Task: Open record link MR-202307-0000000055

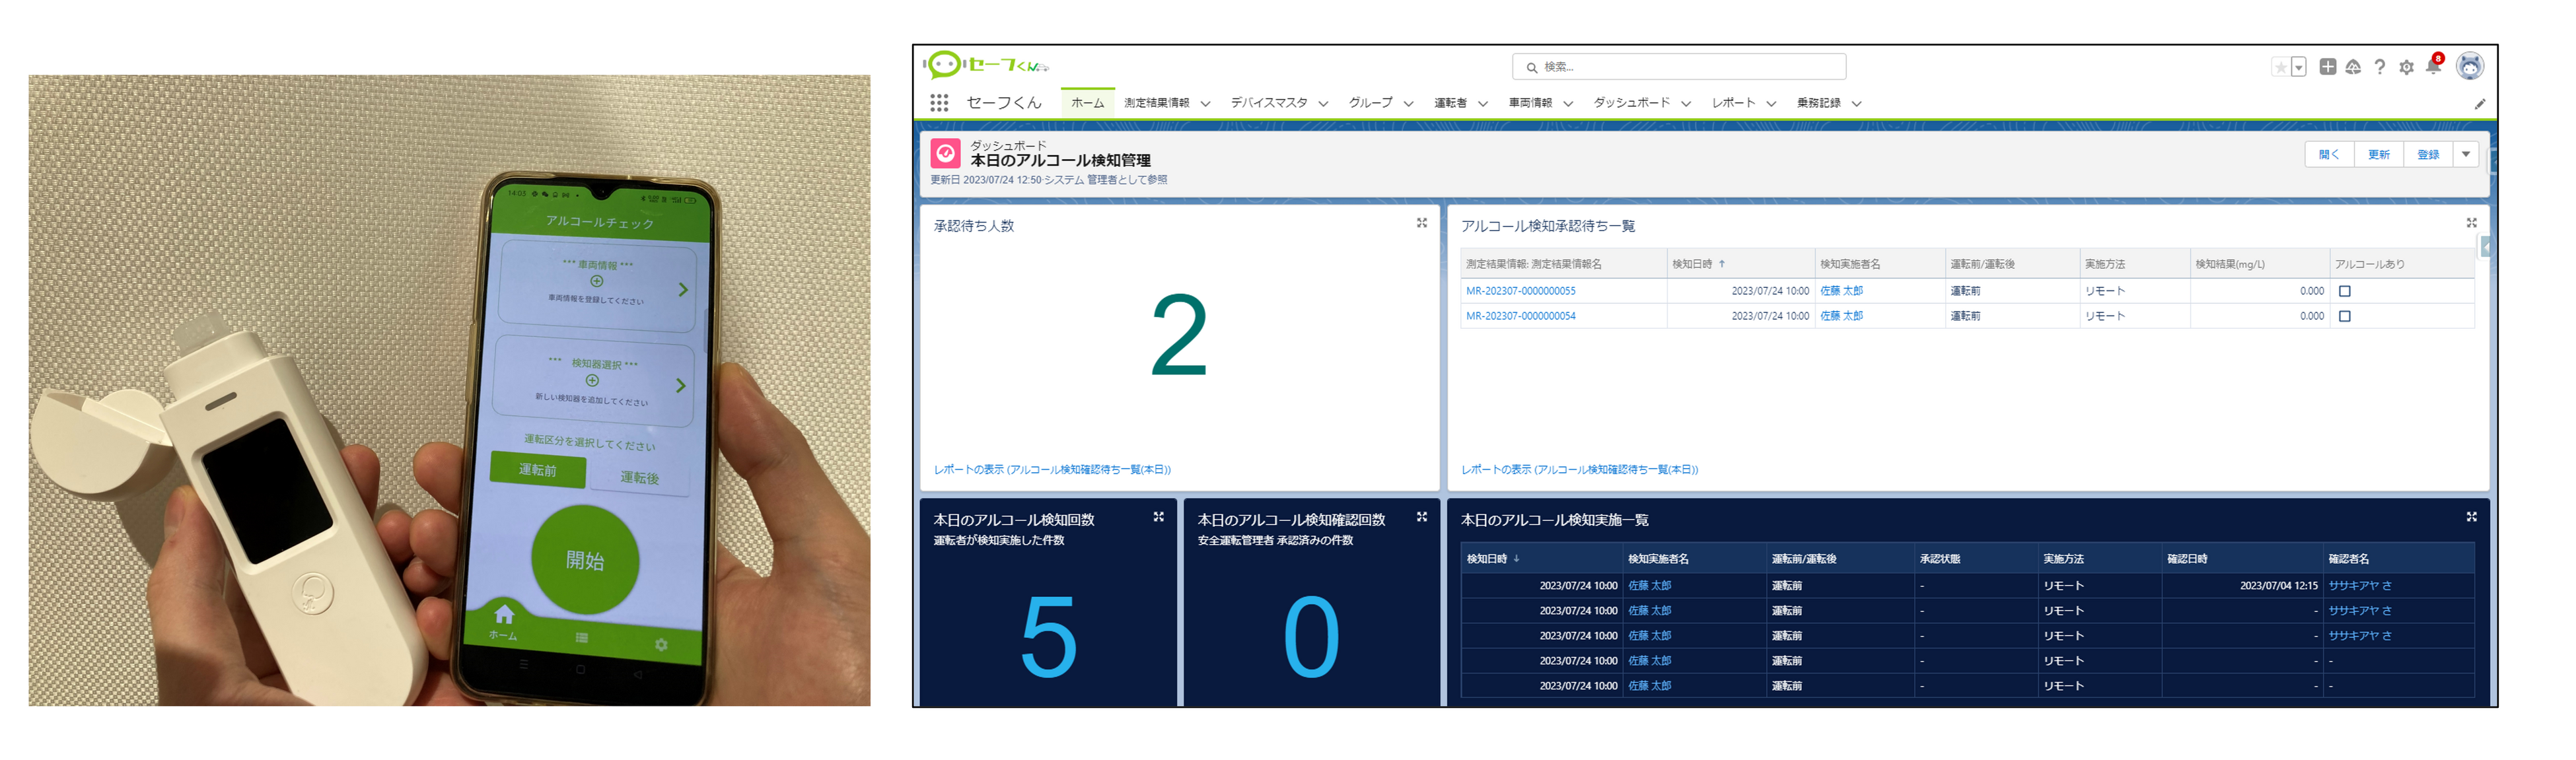Action: (1520, 291)
